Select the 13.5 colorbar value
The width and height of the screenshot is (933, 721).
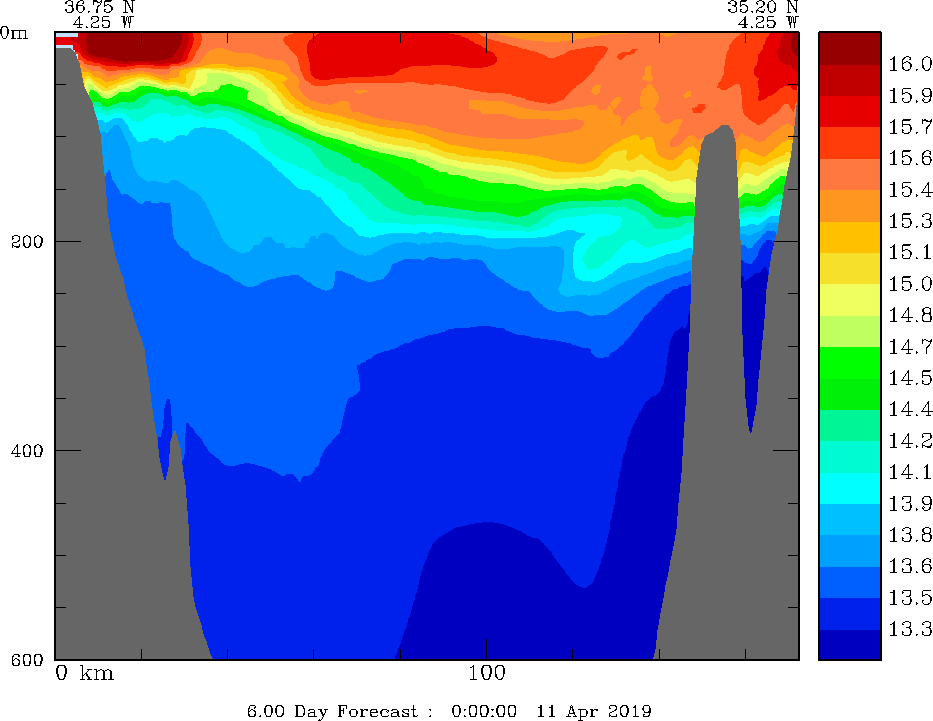coord(910,598)
